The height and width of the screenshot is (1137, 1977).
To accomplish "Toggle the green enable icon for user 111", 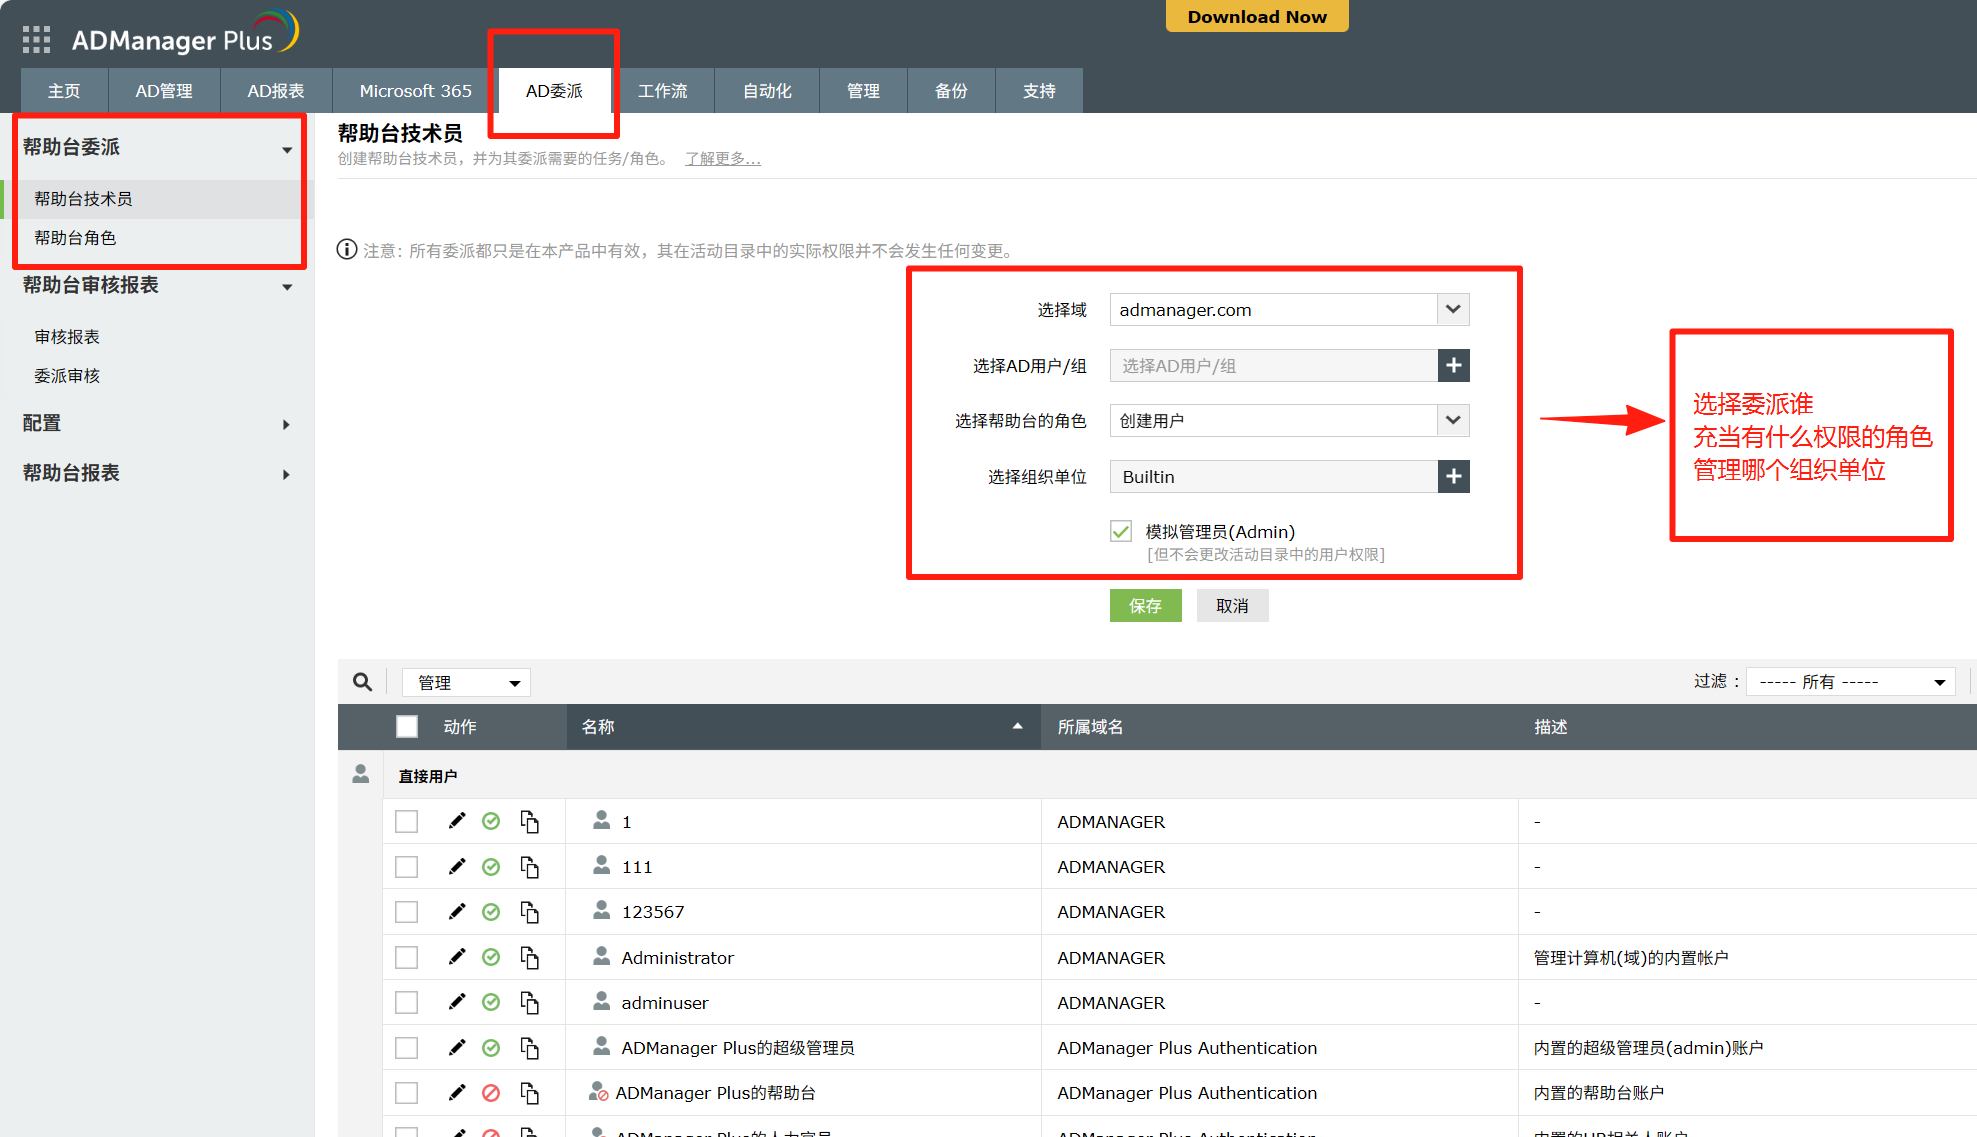I will click(x=491, y=867).
